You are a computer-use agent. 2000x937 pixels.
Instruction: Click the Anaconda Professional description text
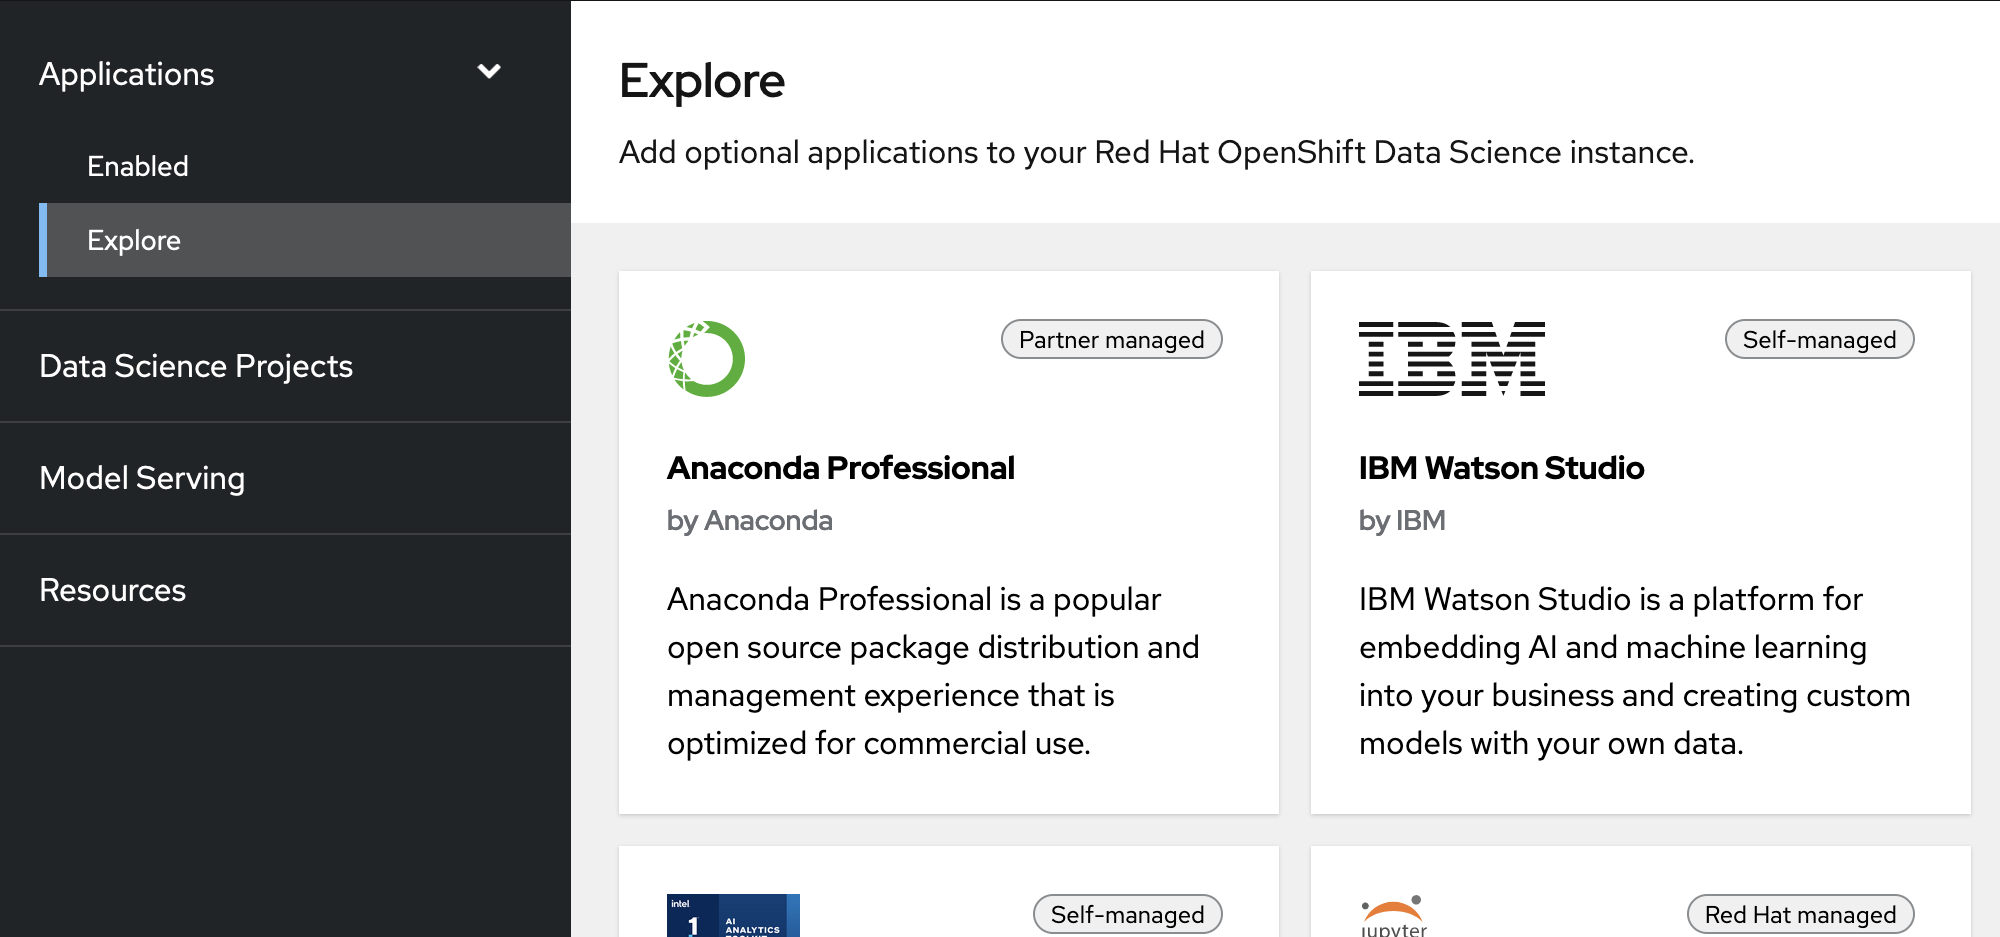pyautogui.click(x=932, y=671)
